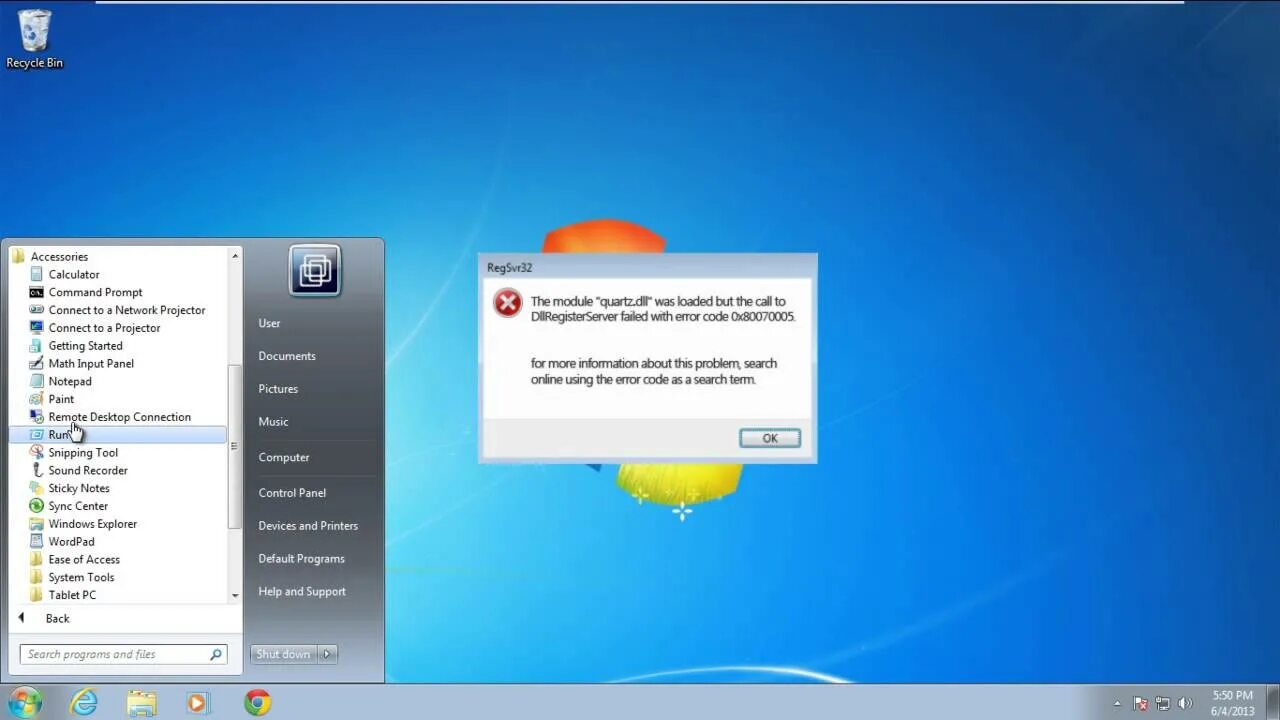Open Internet Explorer from the taskbar
Screen dimensions: 1280x720
point(84,703)
